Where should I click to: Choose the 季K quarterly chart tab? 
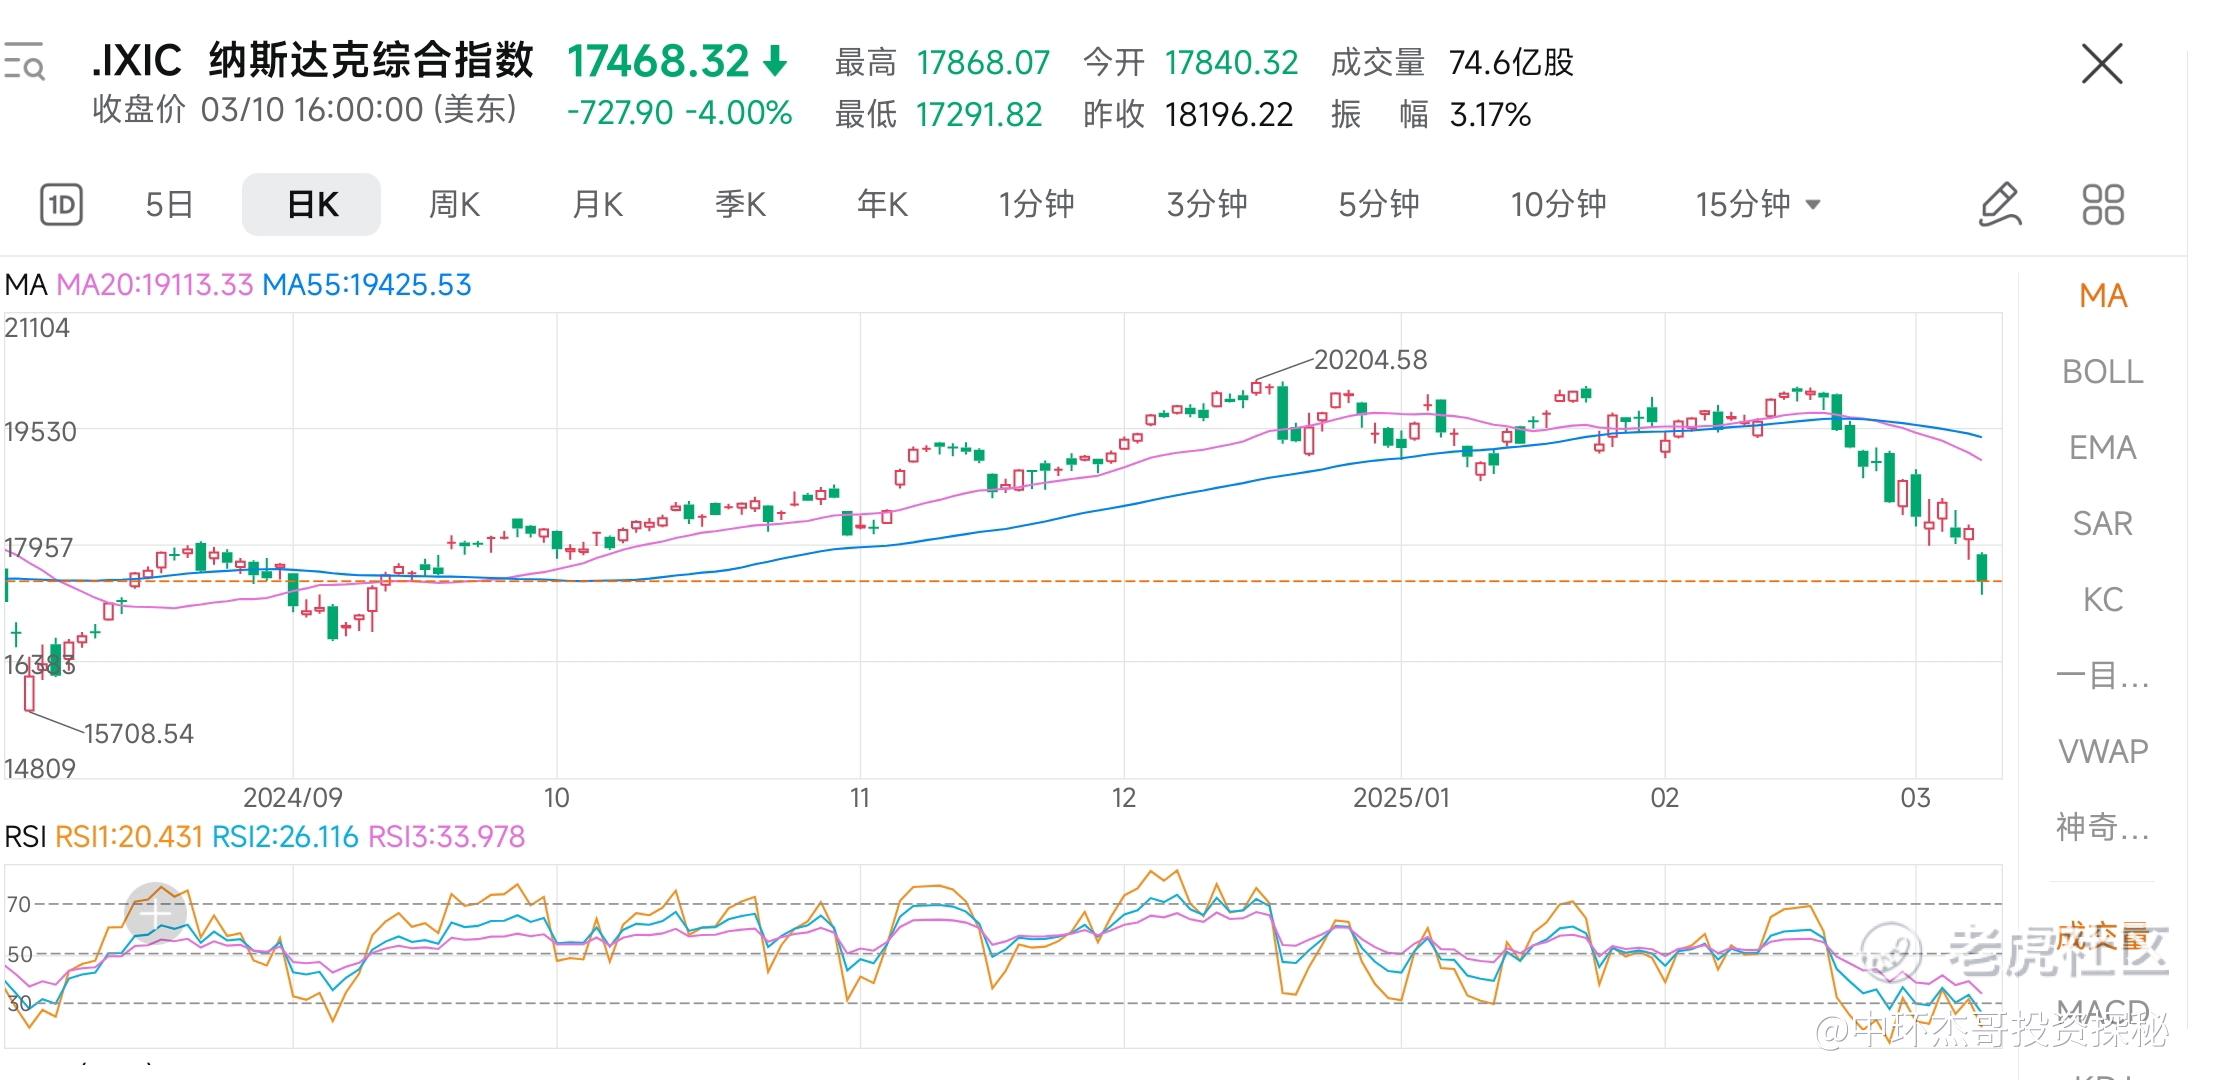(x=740, y=205)
